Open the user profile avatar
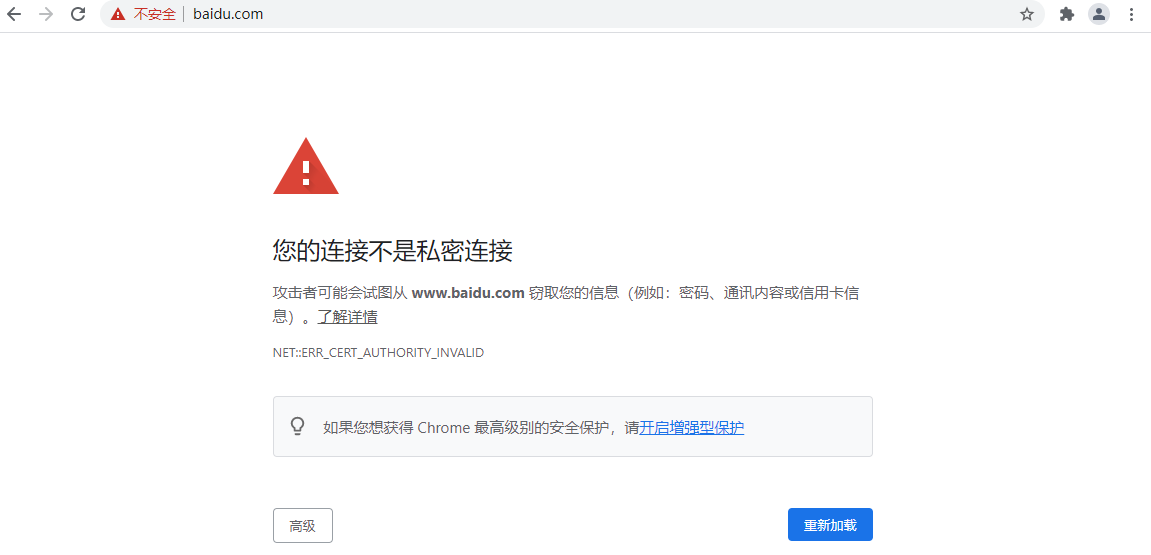 pyautogui.click(x=1099, y=14)
